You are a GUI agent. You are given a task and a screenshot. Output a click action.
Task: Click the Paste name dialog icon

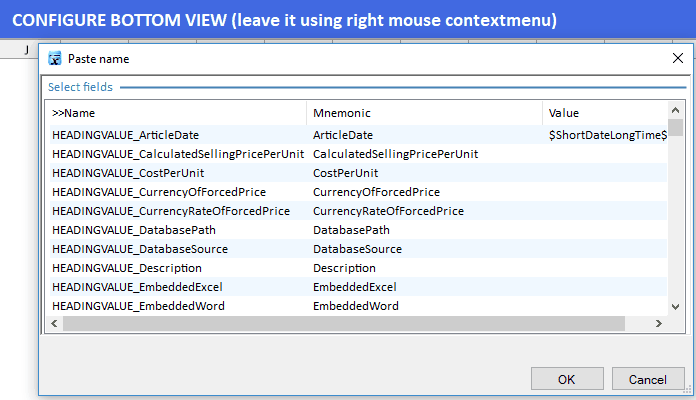coord(55,59)
